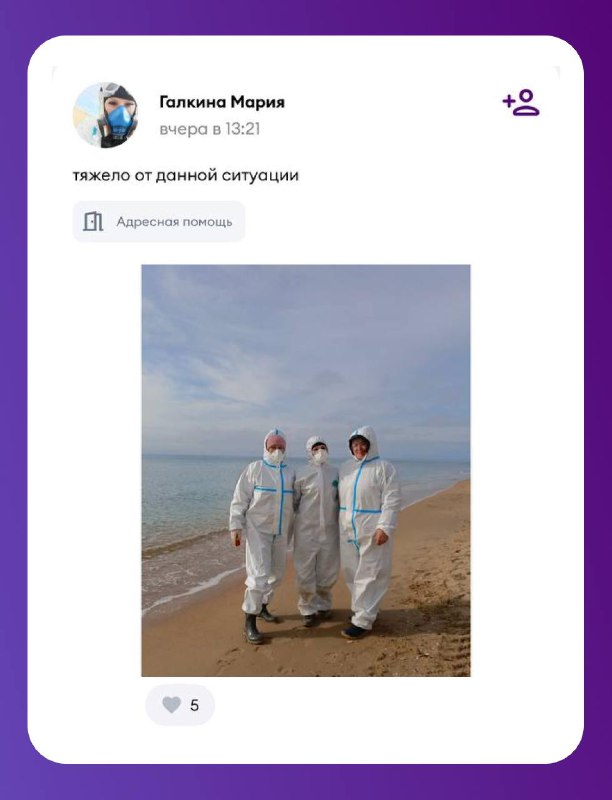The image size is (612, 800).
Task: Open Галкина Мария's profile avatar
Action: click(105, 115)
